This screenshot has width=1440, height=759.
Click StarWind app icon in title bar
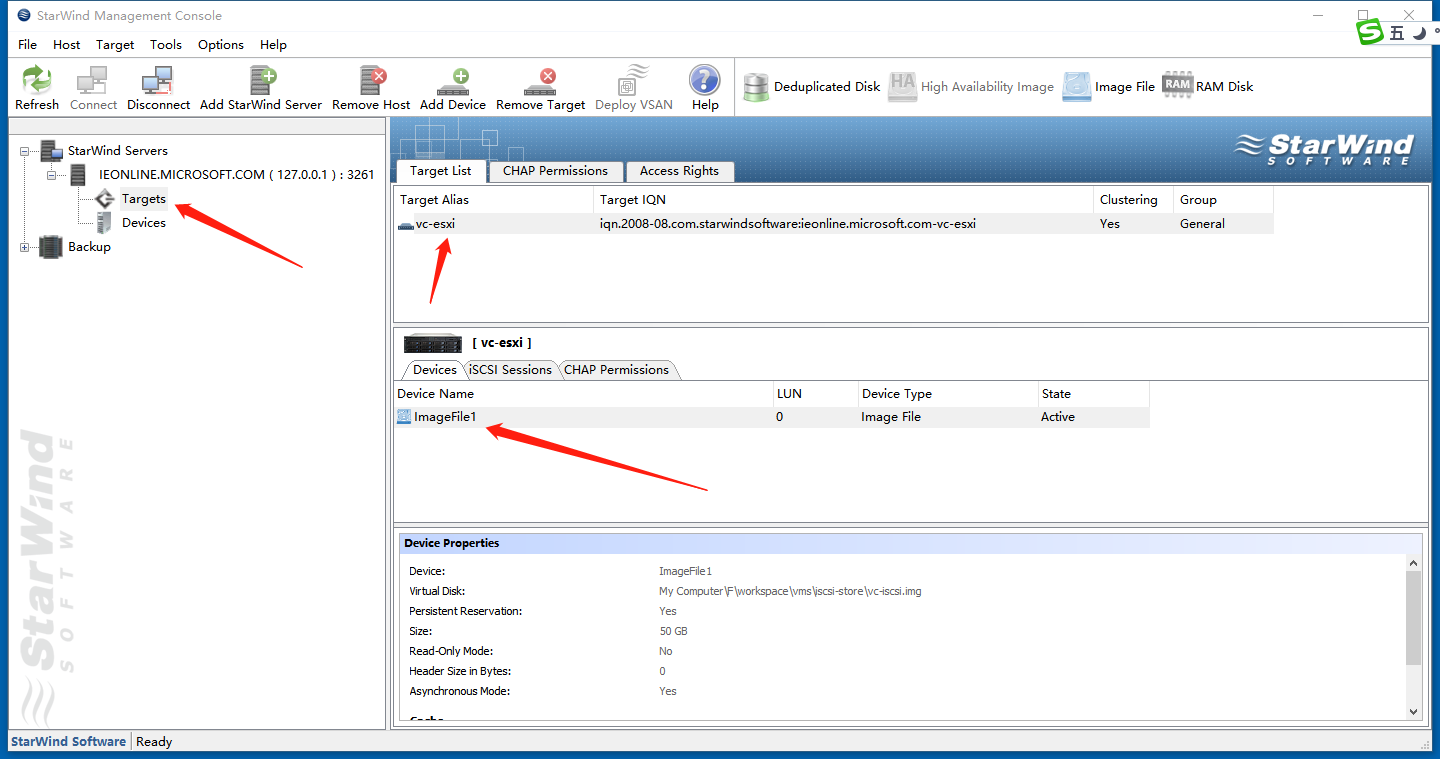[24, 15]
